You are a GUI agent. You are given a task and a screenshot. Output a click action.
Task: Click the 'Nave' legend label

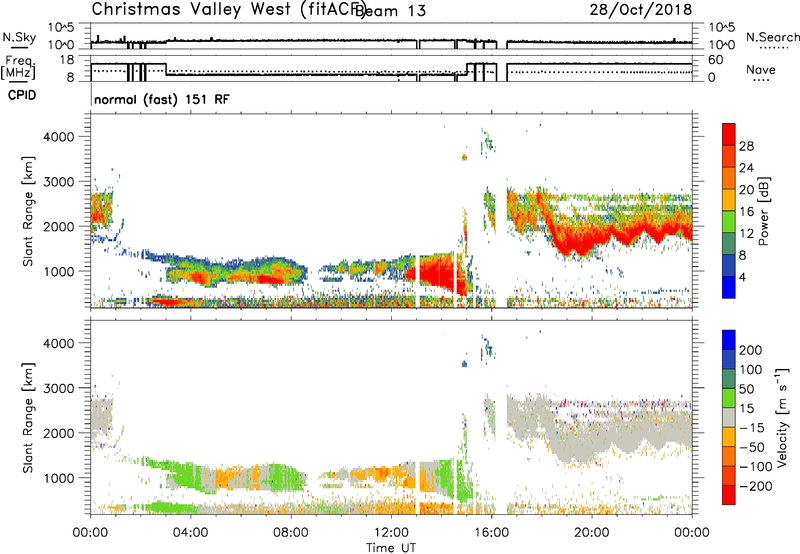click(761, 69)
